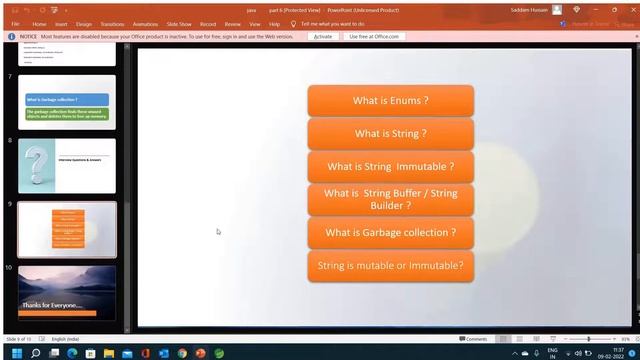Click the Slide 9 of 13 status indicator
640x360 pixels.
(x=19, y=339)
